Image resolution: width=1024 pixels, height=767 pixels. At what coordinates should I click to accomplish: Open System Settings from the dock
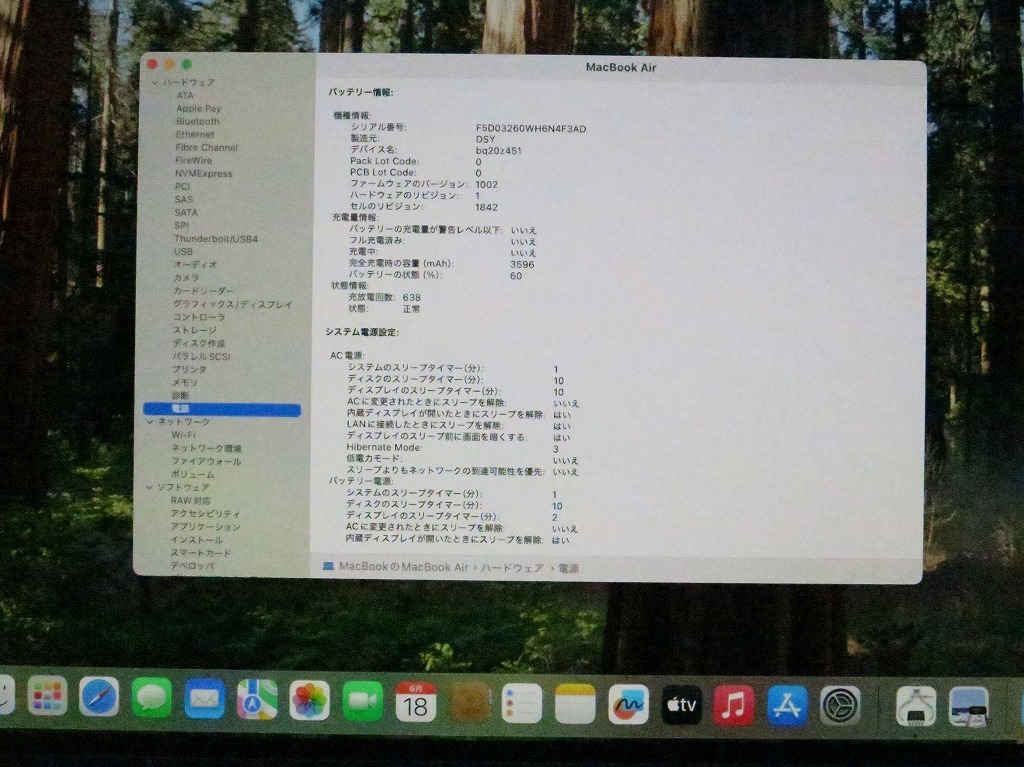pos(840,706)
